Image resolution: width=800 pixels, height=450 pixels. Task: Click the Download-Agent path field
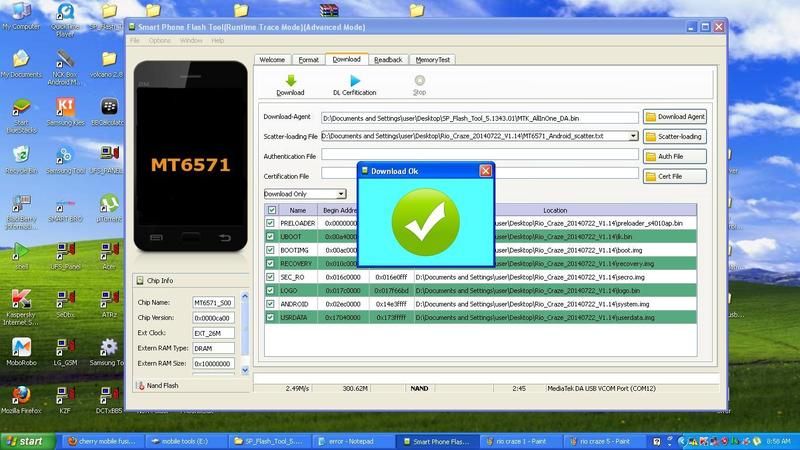click(480, 118)
